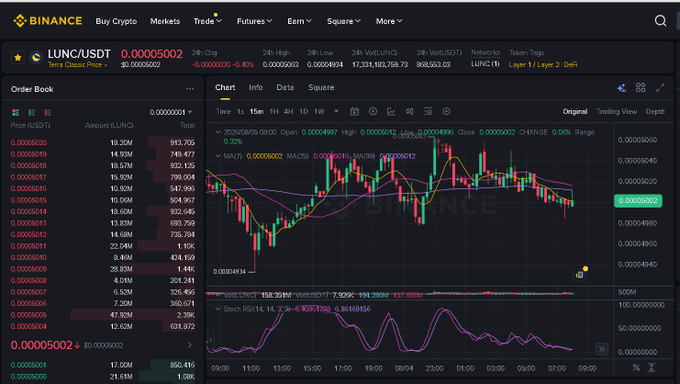Show sell orders only view
Screen dimensions: 680x384
pos(48,112)
